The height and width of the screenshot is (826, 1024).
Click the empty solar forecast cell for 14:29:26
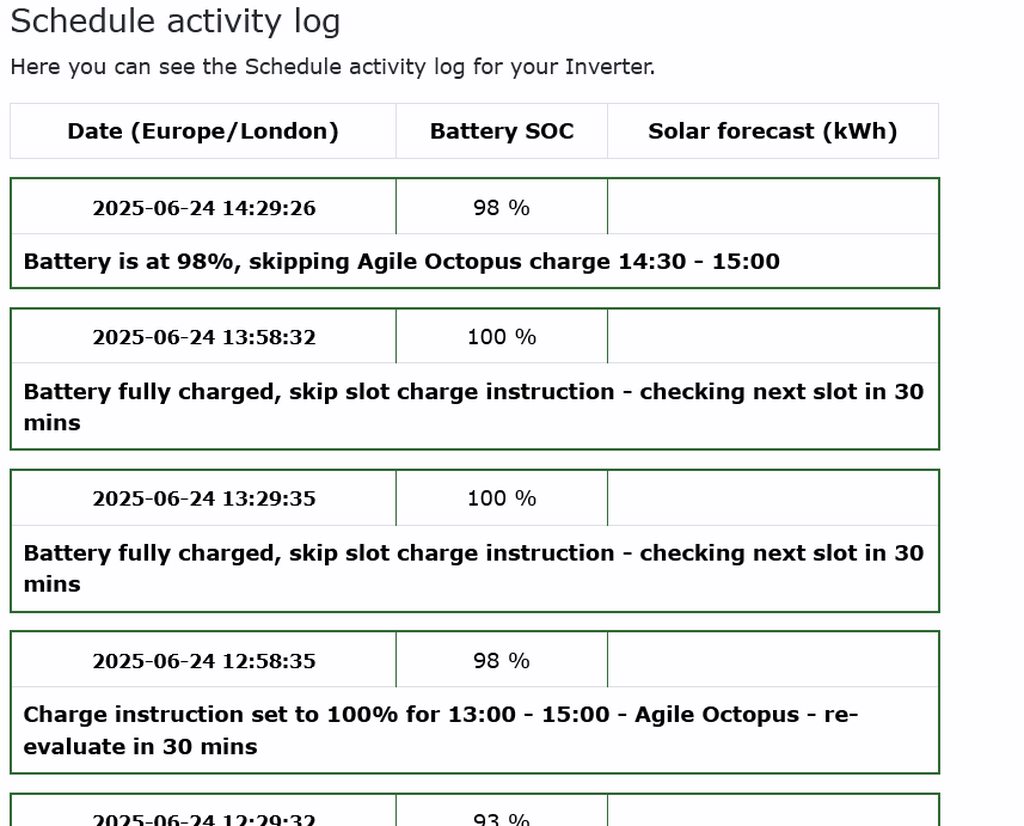coord(772,208)
